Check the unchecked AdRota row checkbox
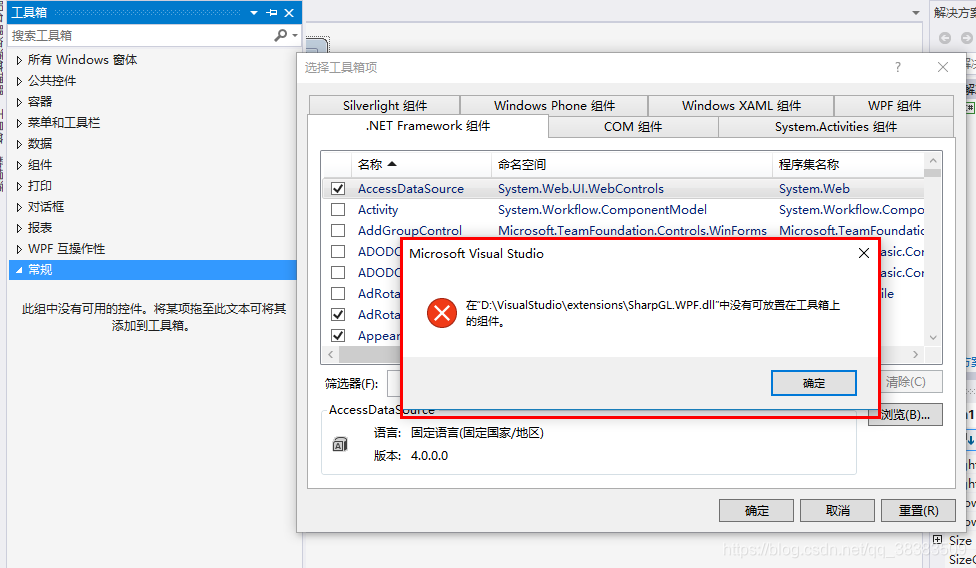This screenshot has width=976, height=568. coord(338,294)
